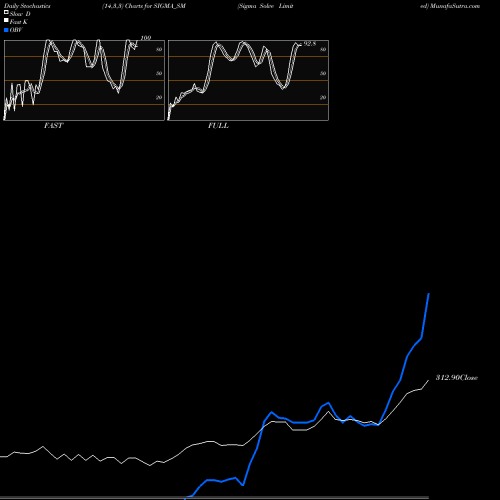The image size is (500, 500).
Task: Select the 'OBV' legend label
Action: 16,30
